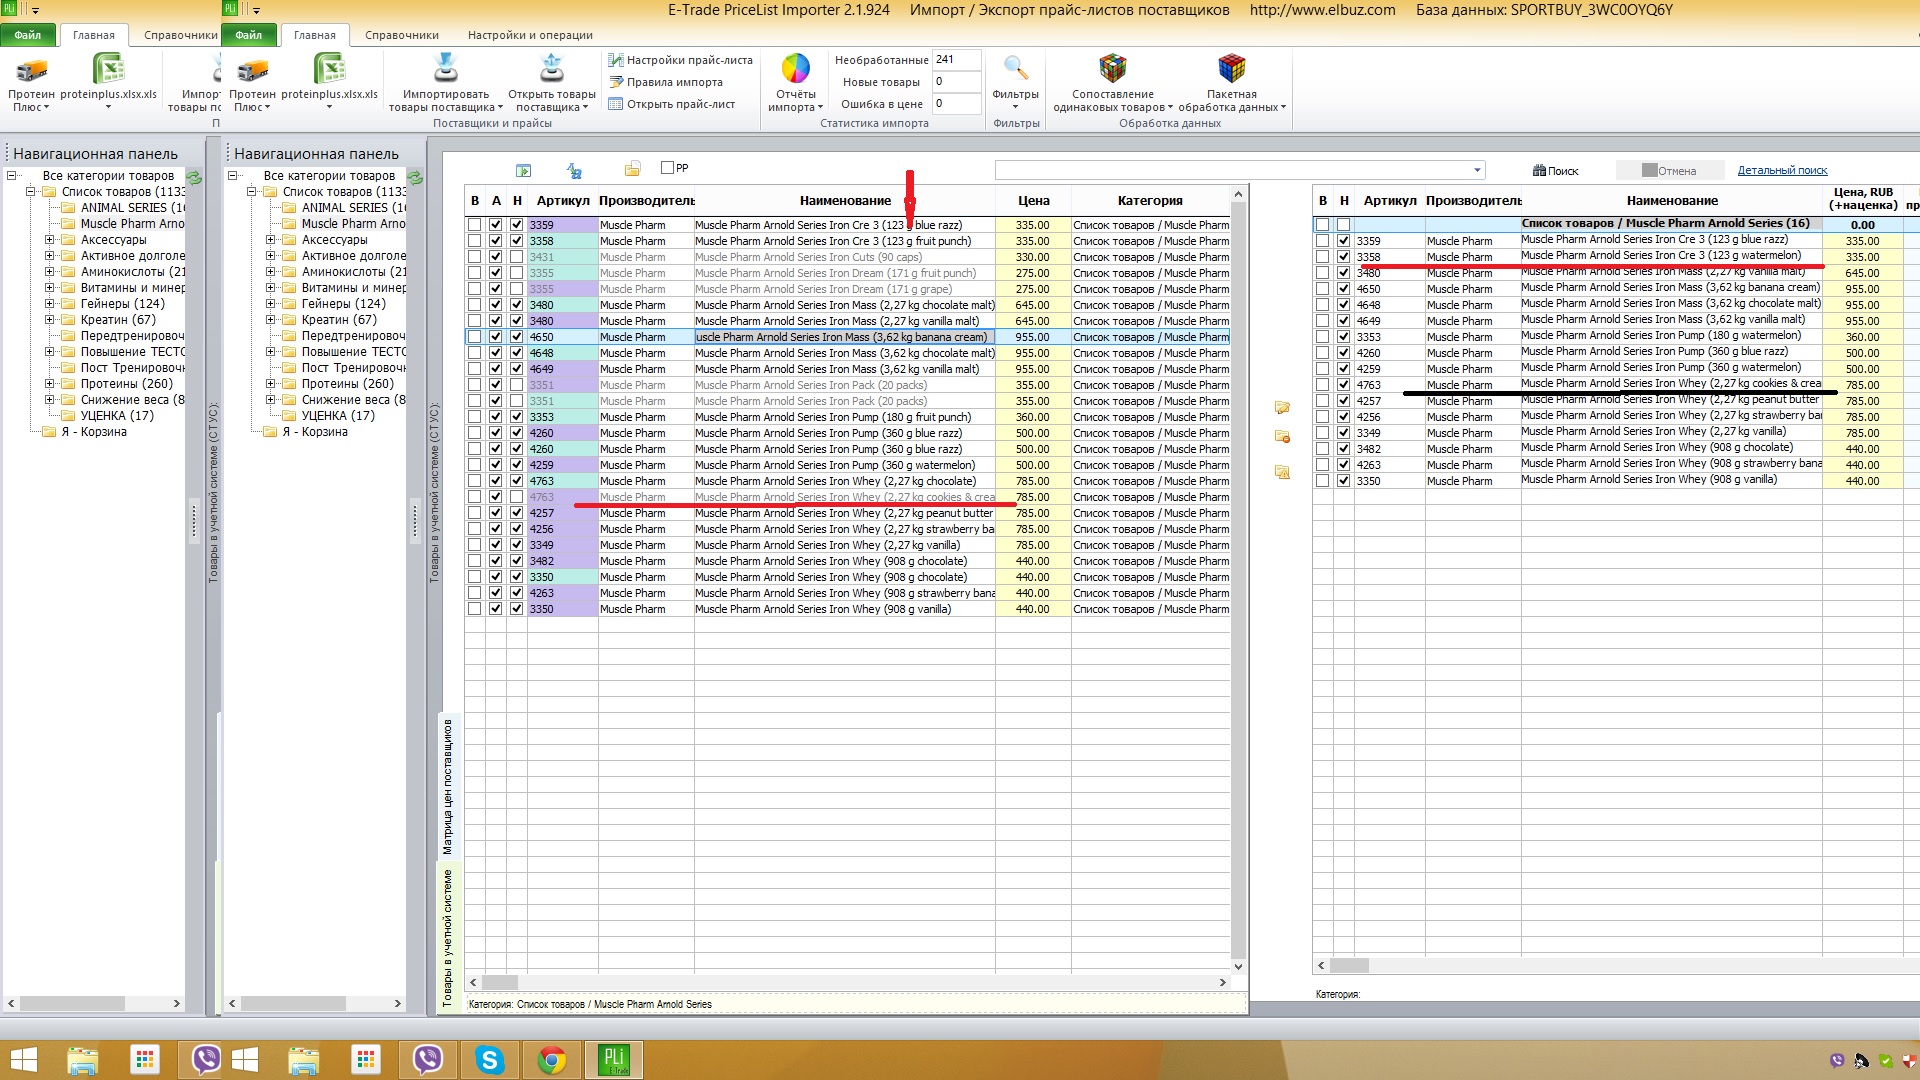Sort middle grid by Категория column header

[1150, 201]
